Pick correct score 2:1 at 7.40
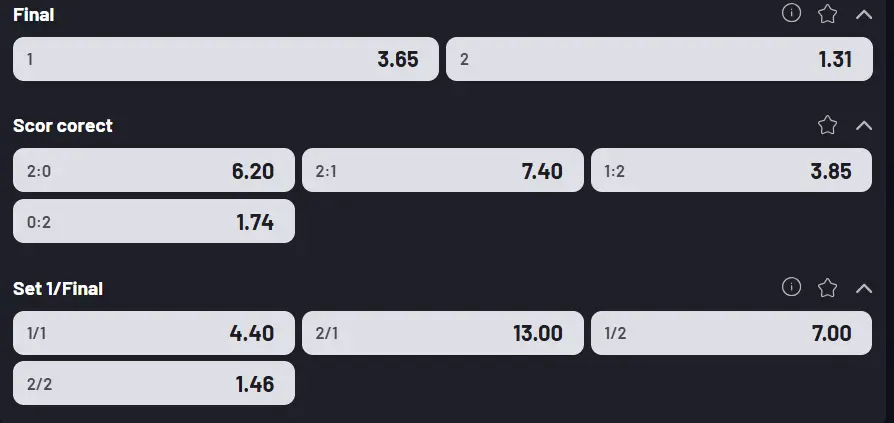This screenshot has width=894, height=423. pyautogui.click(x=443, y=171)
